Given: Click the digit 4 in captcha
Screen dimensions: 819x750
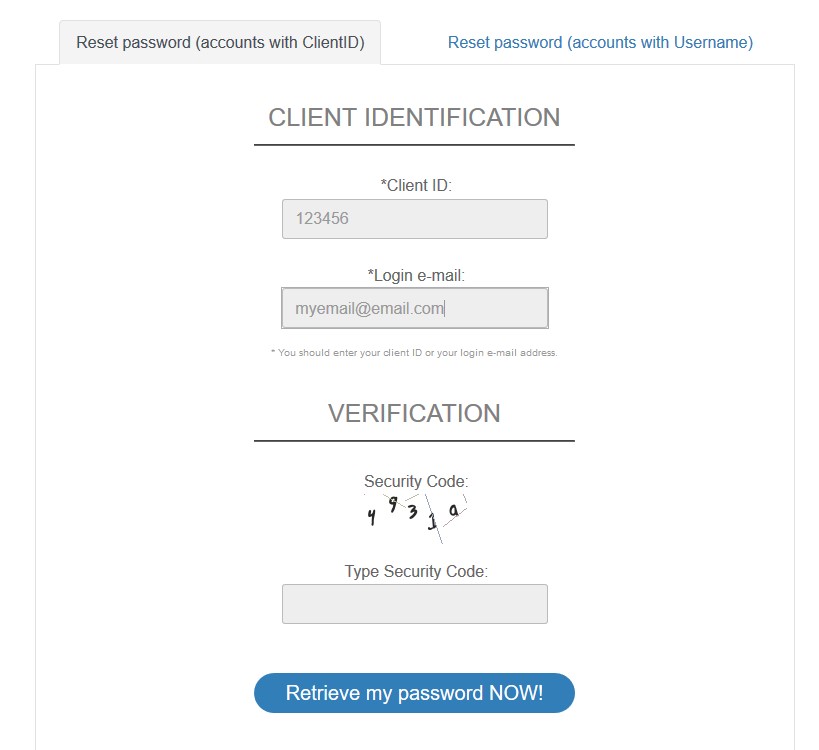Looking at the screenshot, I should click(x=371, y=517).
